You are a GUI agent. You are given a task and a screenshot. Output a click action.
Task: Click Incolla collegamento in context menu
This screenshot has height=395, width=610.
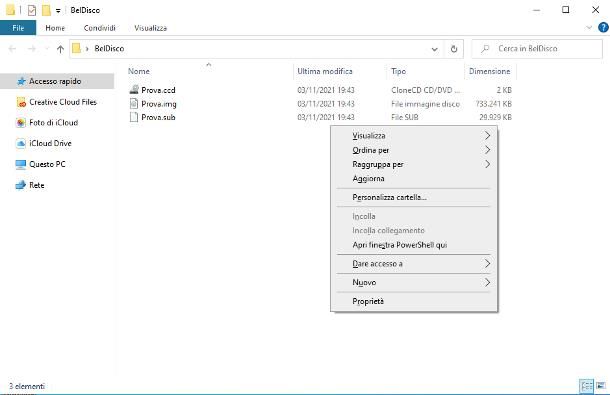click(414, 230)
